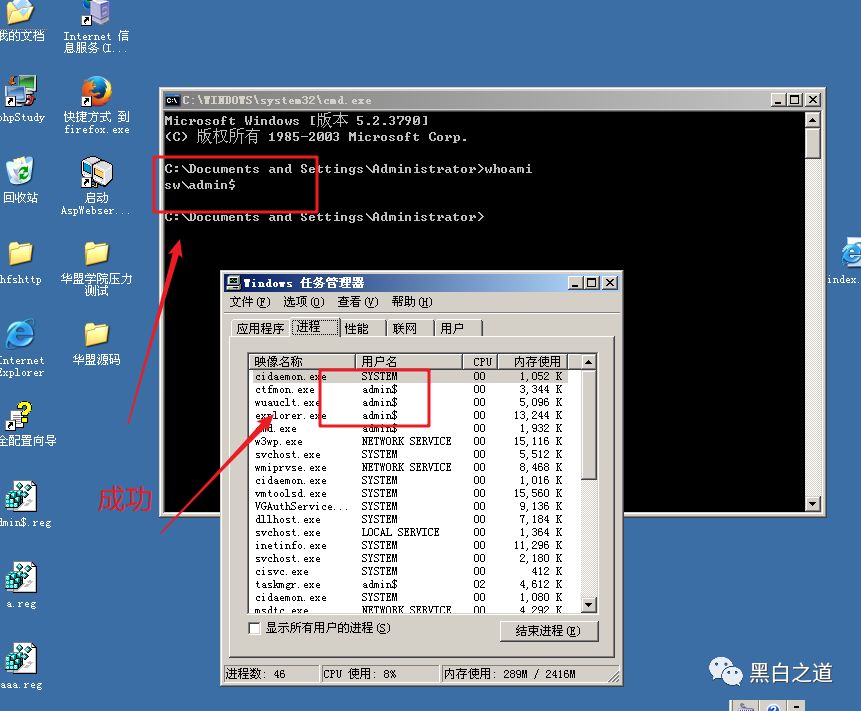Click the 结束进程 button
This screenshot has width=861, height=711.
549,631
